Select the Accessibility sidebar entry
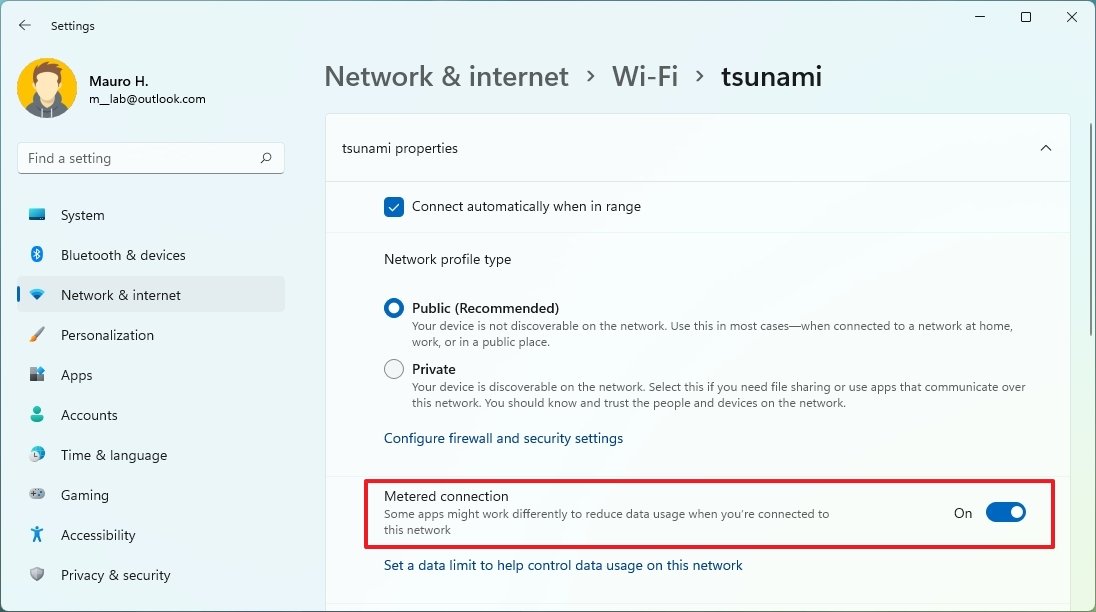1096x612 pixels. point(37,535)
